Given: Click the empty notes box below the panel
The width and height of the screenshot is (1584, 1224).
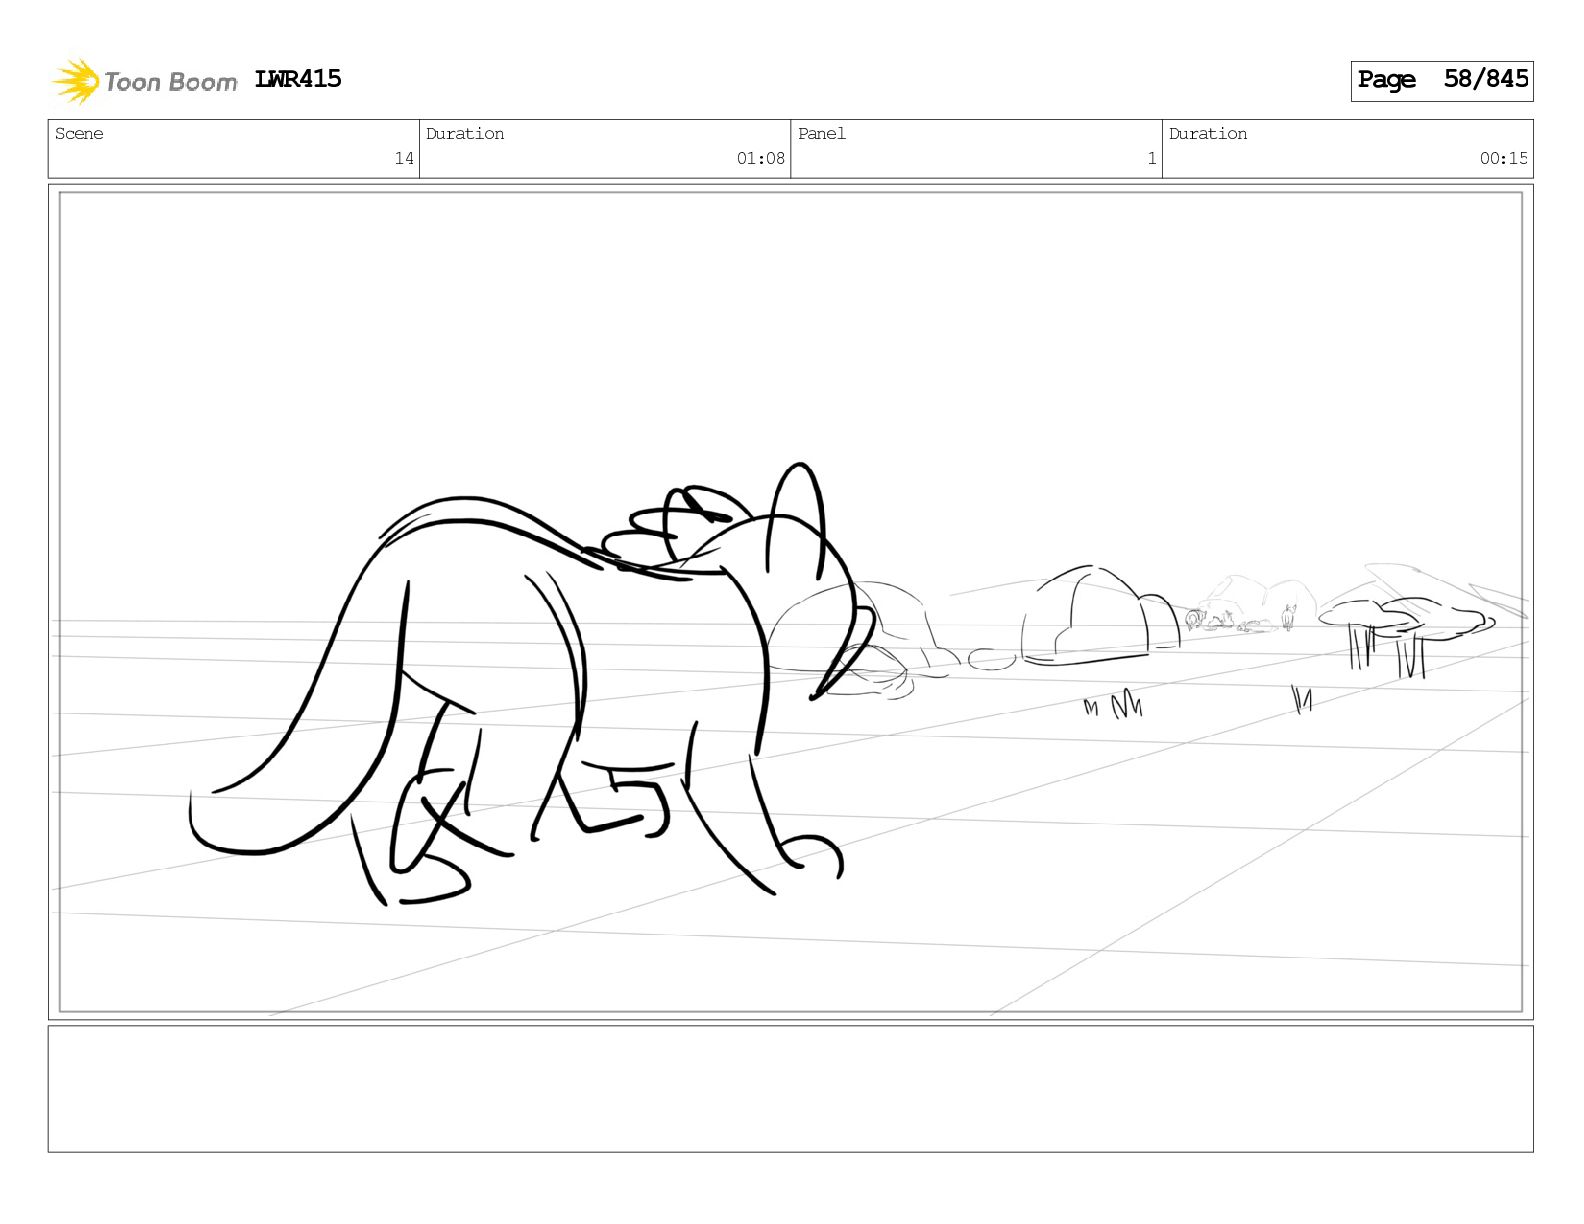Looking at the screenshot, I should pos(790,1089).
